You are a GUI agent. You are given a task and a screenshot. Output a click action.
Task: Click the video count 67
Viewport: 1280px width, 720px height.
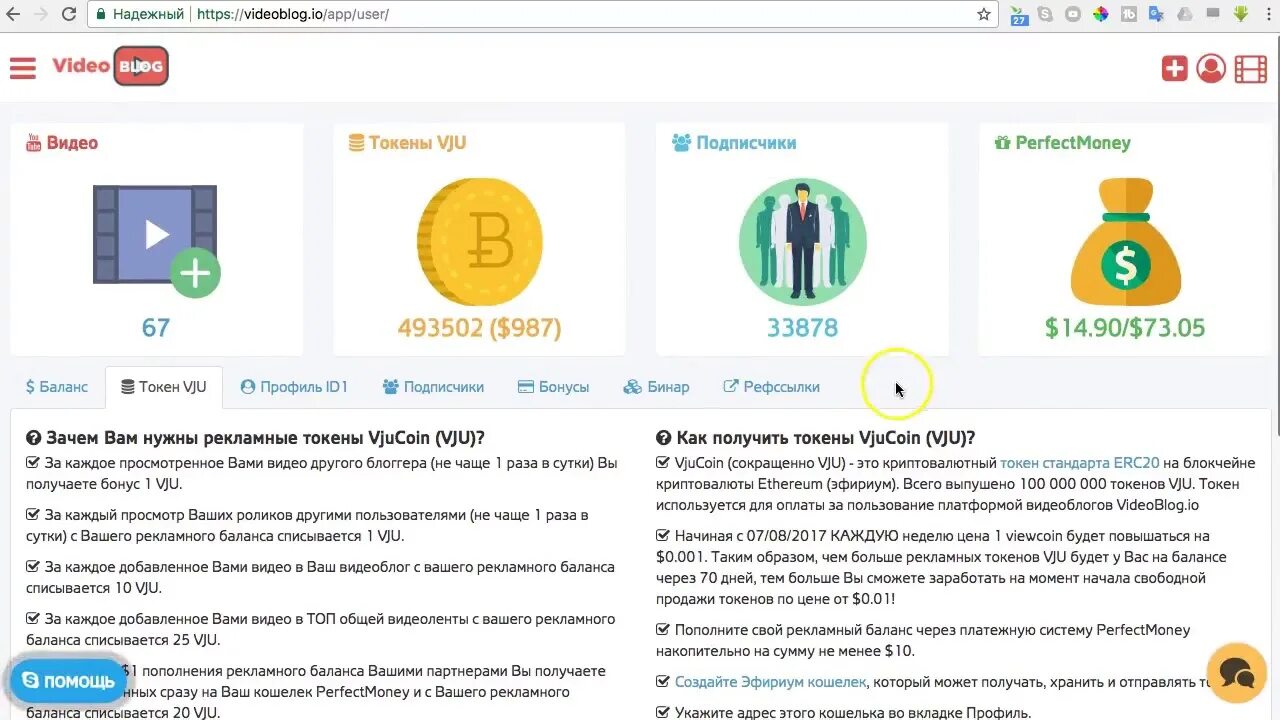click(156, 328)
